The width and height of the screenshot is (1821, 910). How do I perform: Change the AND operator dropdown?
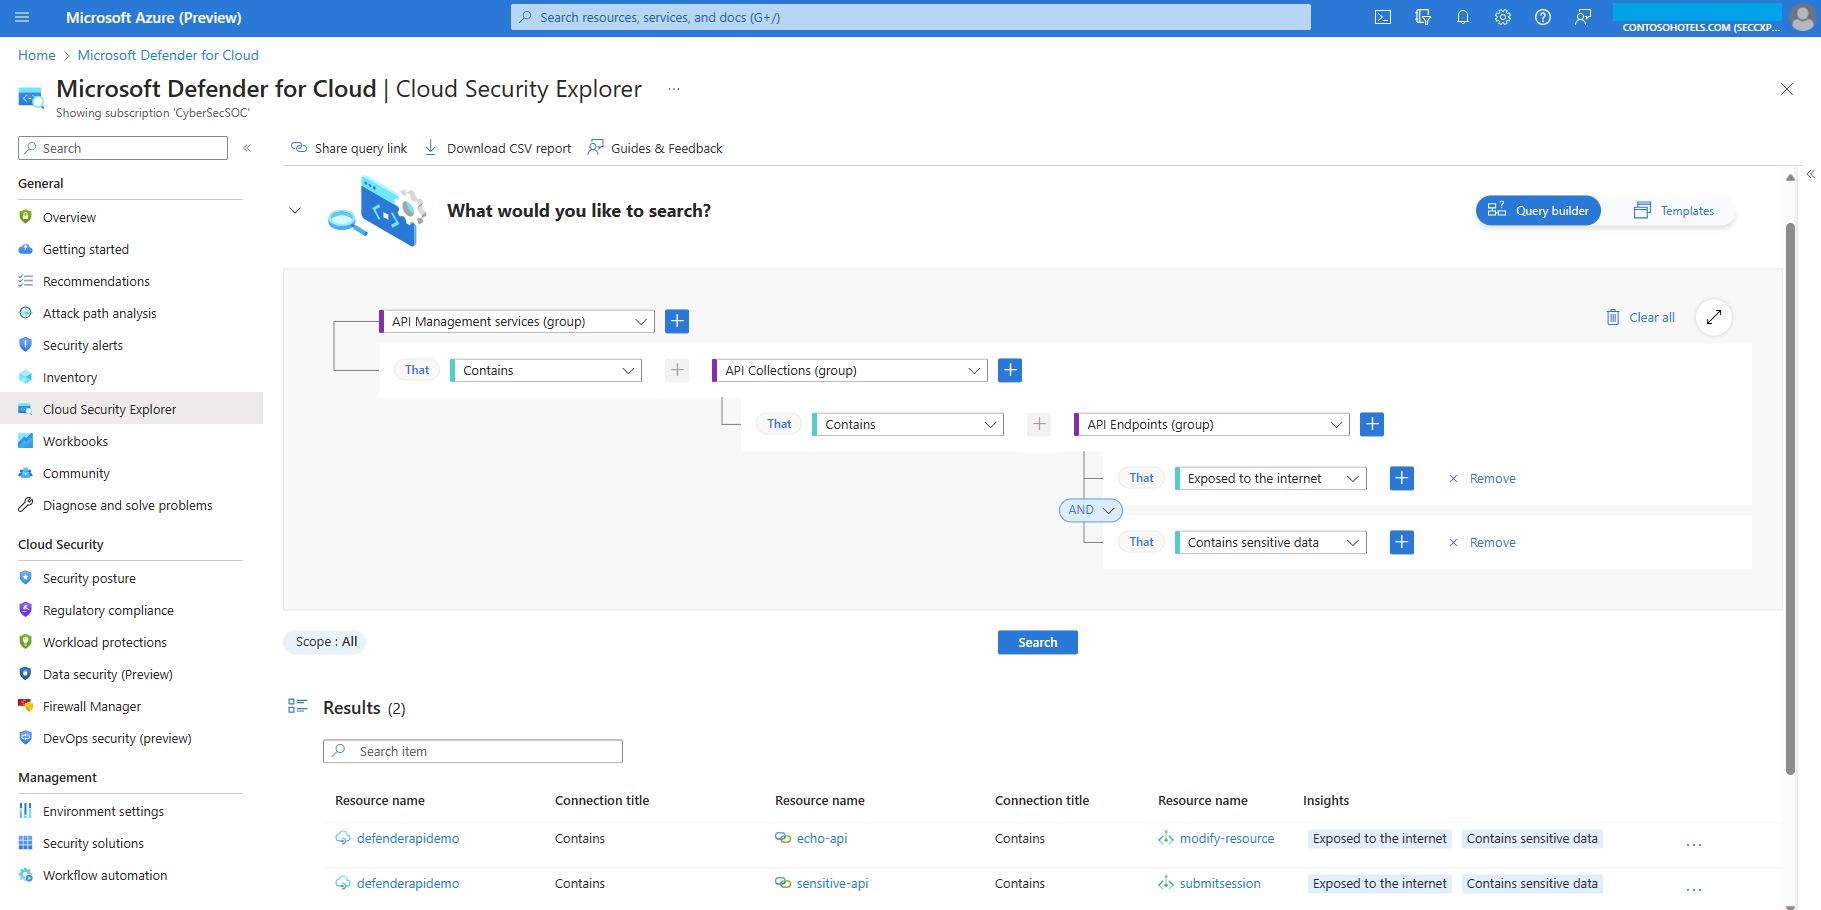coord(1090,510)
